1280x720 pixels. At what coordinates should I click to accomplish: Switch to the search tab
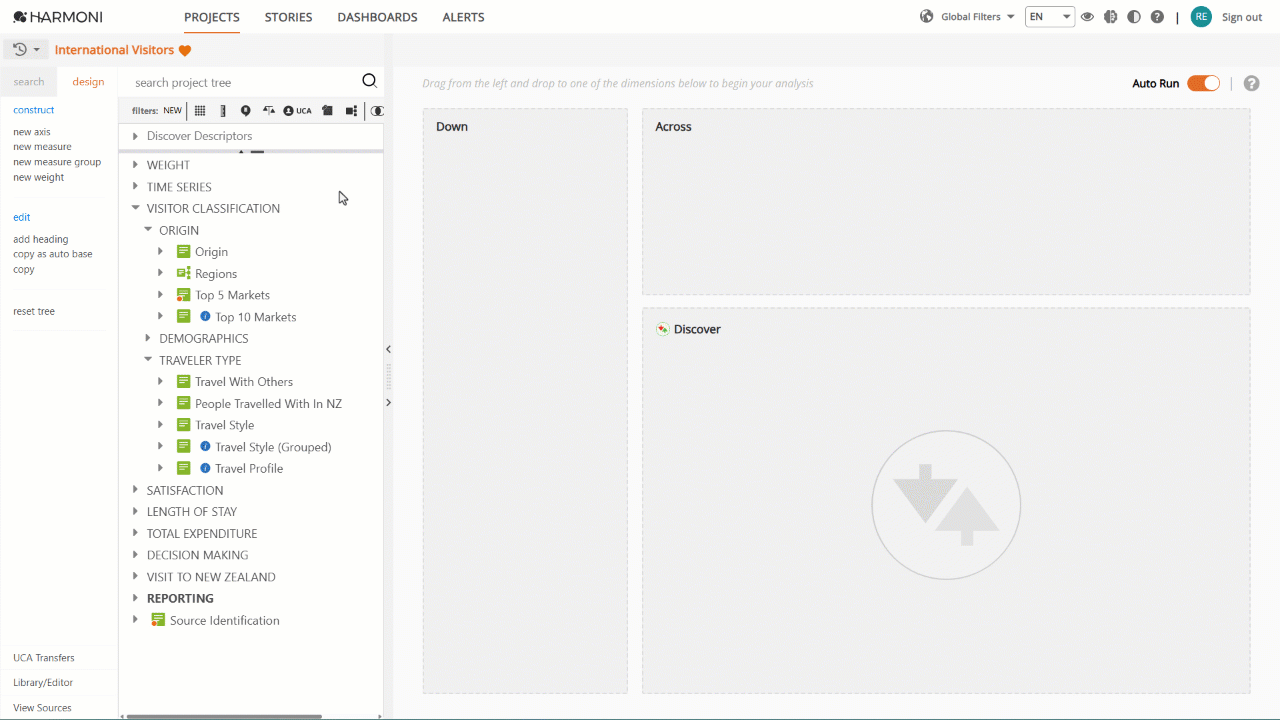29,82
